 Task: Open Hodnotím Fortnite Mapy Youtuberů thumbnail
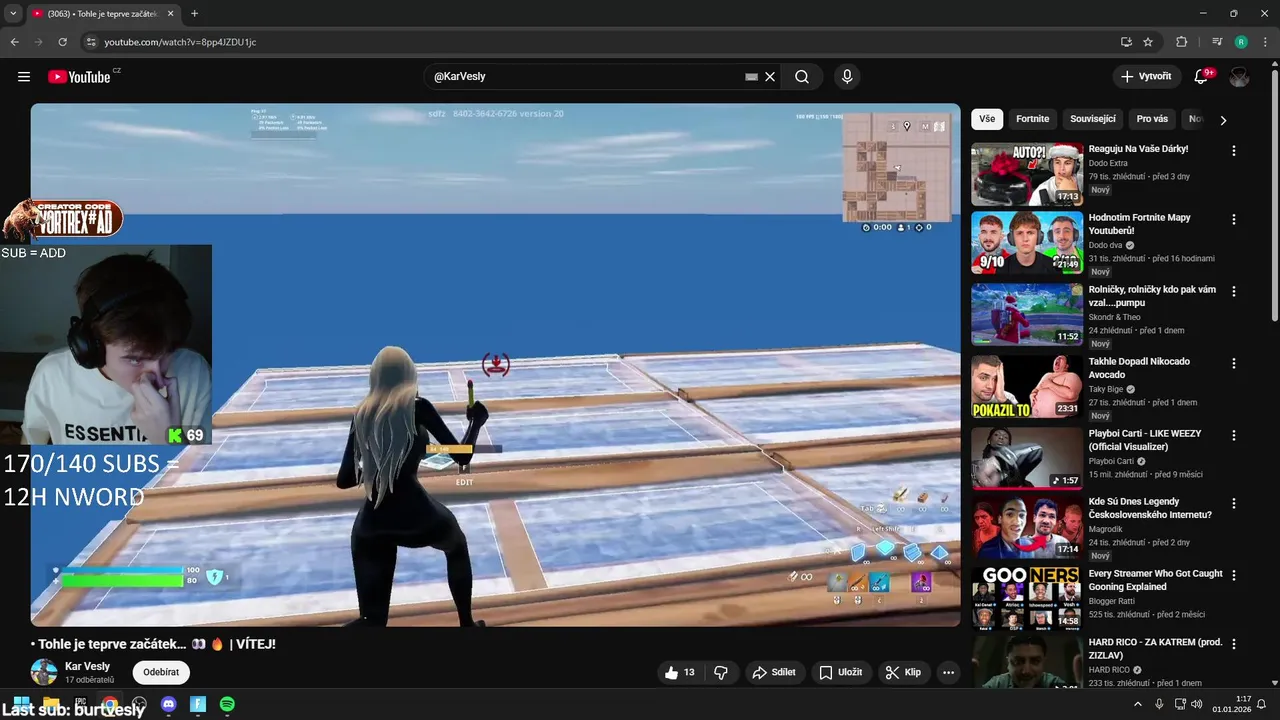pyautogui.click(x=1027, y=243)
